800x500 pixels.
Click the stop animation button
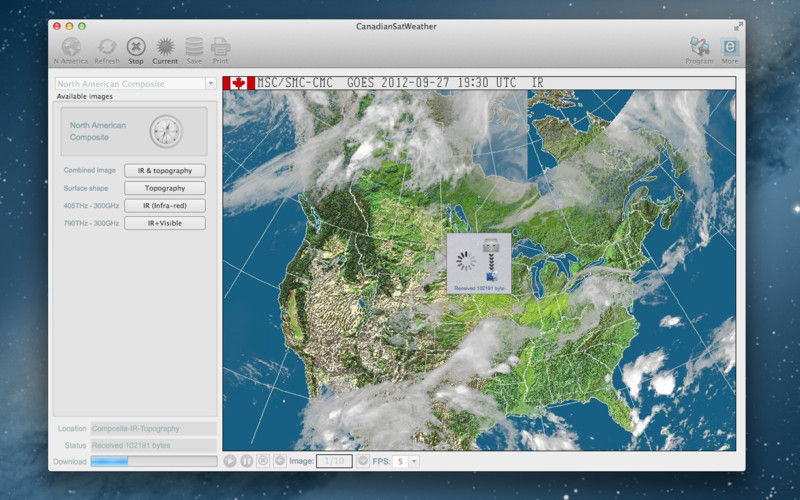coord(263,461)
